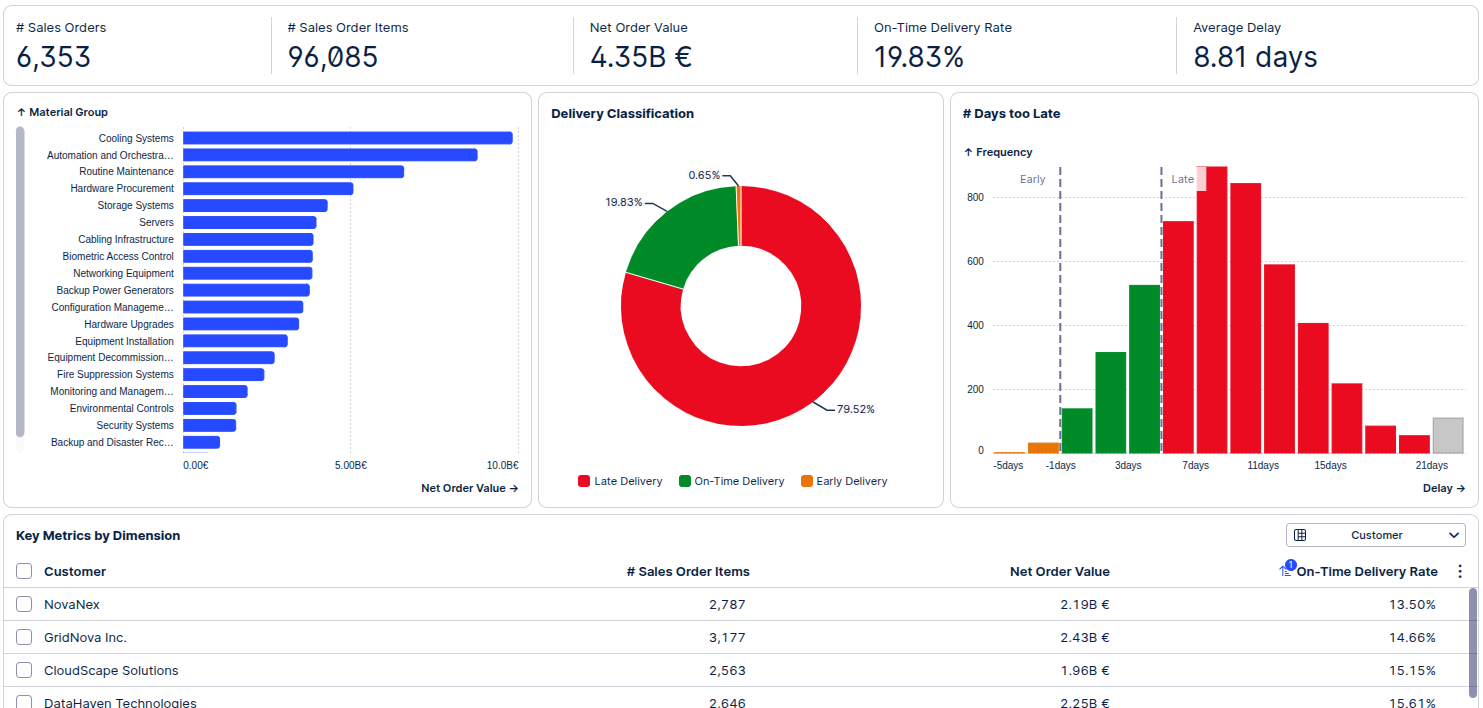
Task: Click the Cabling Infrastructure label
Action: point(126,239)
